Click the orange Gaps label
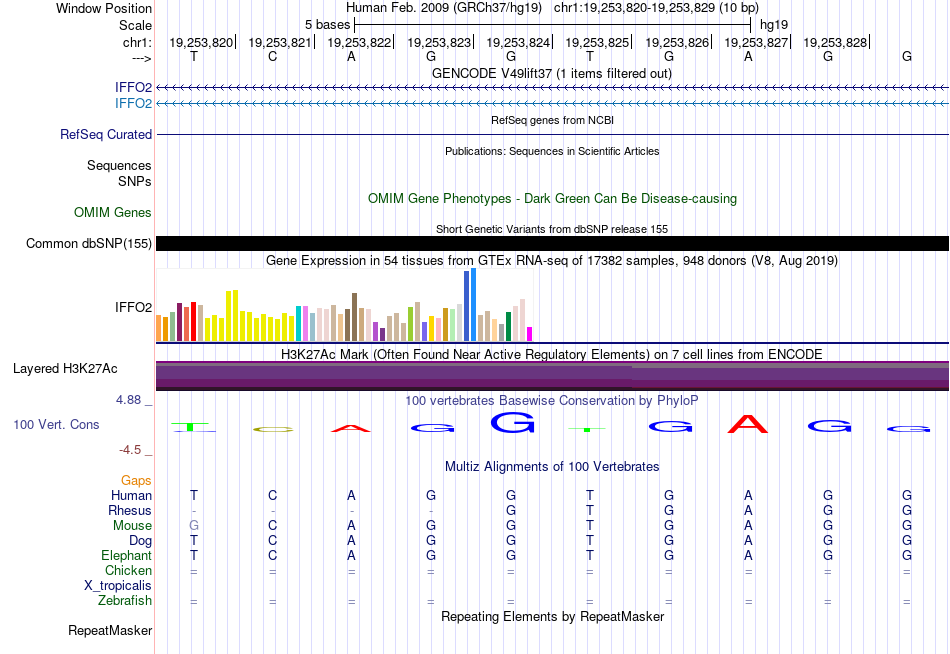Image resolution: width=950 pixels, height=654 pixels. [136, 481]
